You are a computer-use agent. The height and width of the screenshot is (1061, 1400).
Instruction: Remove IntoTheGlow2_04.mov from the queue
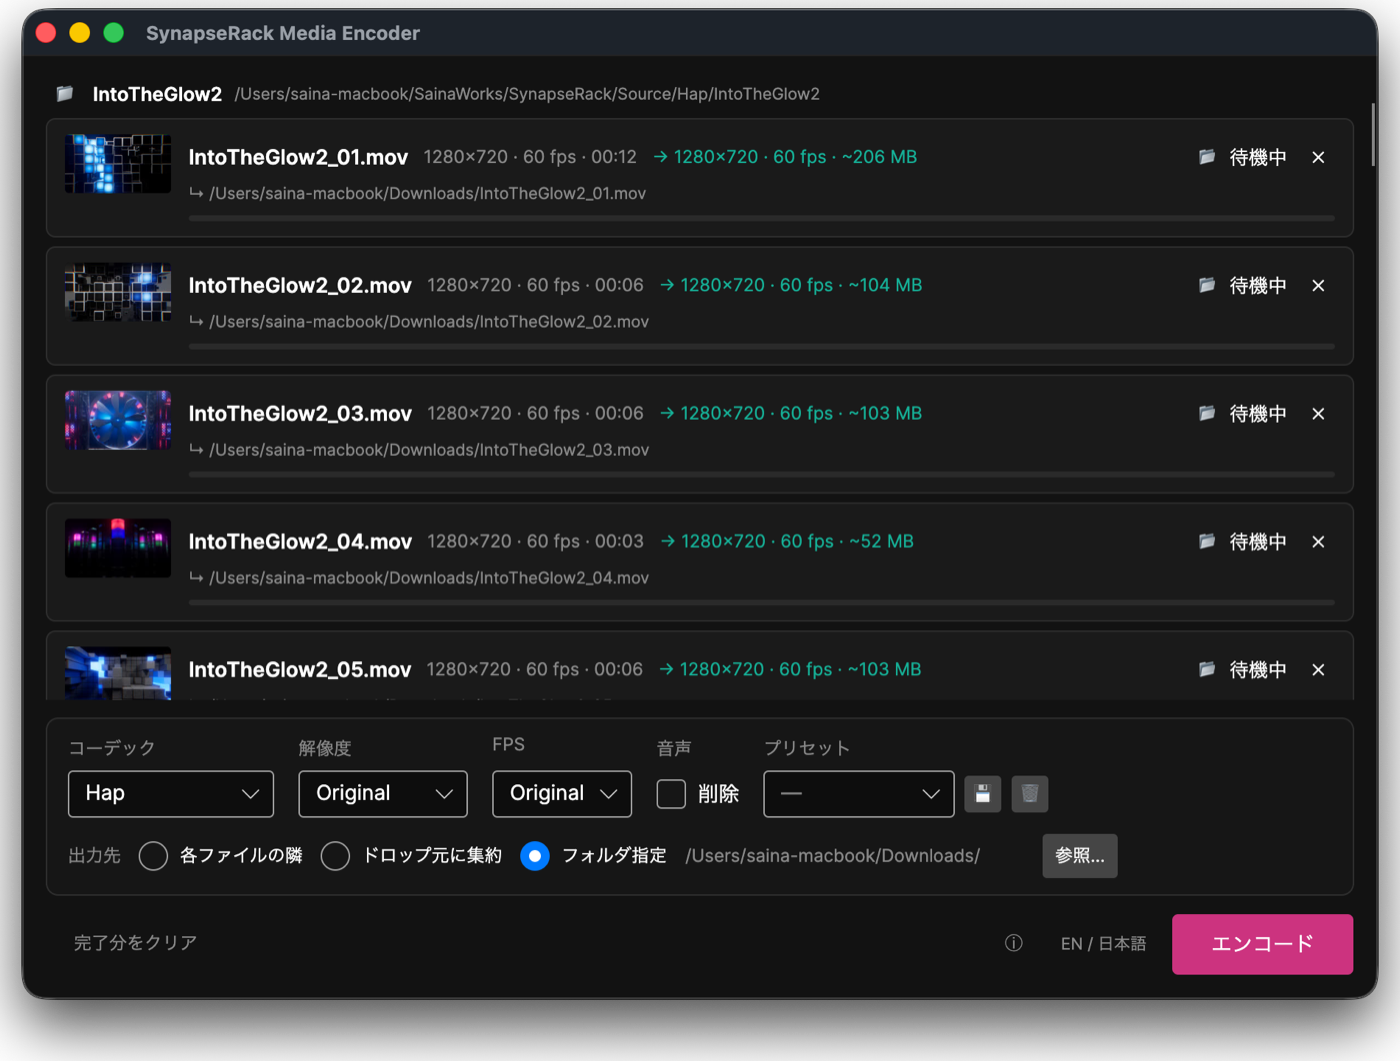coord(1318,541)
